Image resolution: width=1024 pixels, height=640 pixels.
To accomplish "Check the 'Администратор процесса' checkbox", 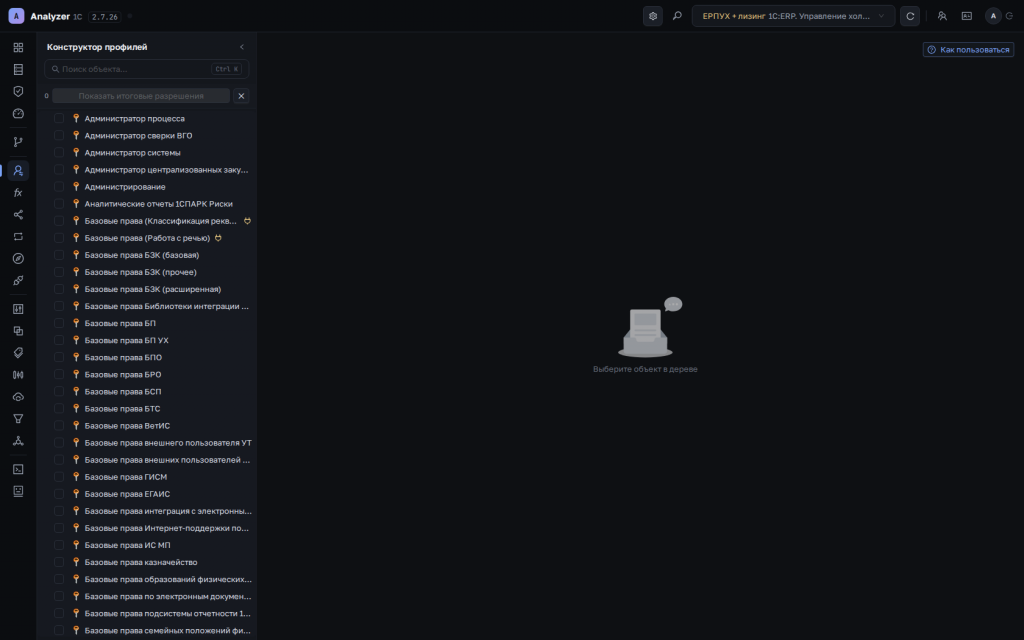I will 59,118.
